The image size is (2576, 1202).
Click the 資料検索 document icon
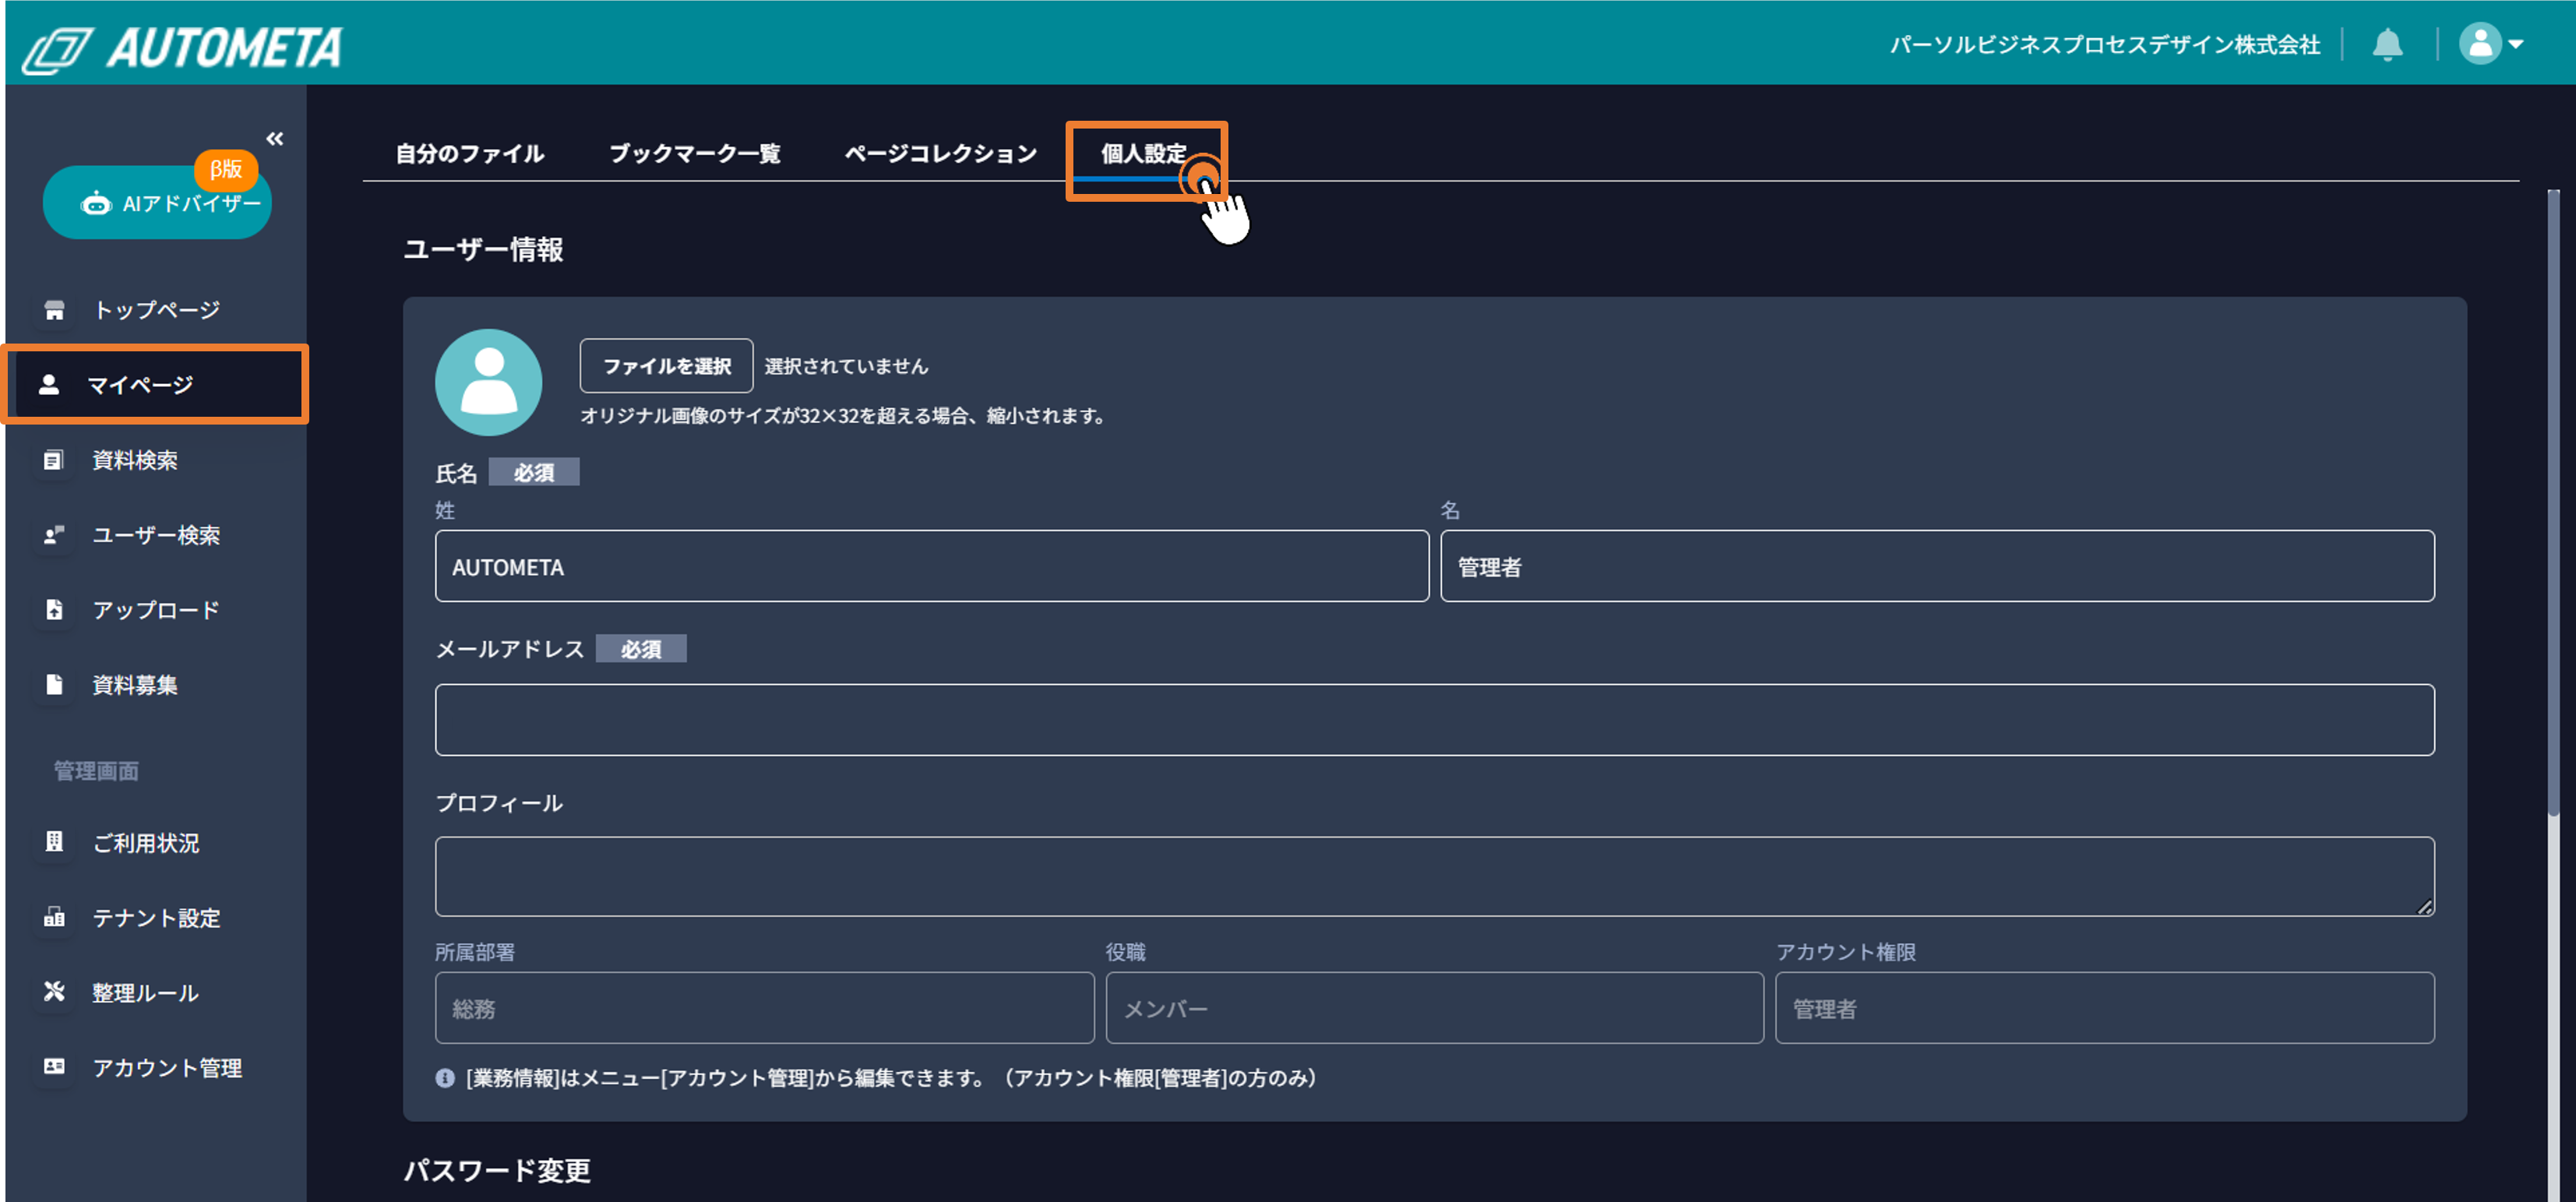click(x=54, y=460)
